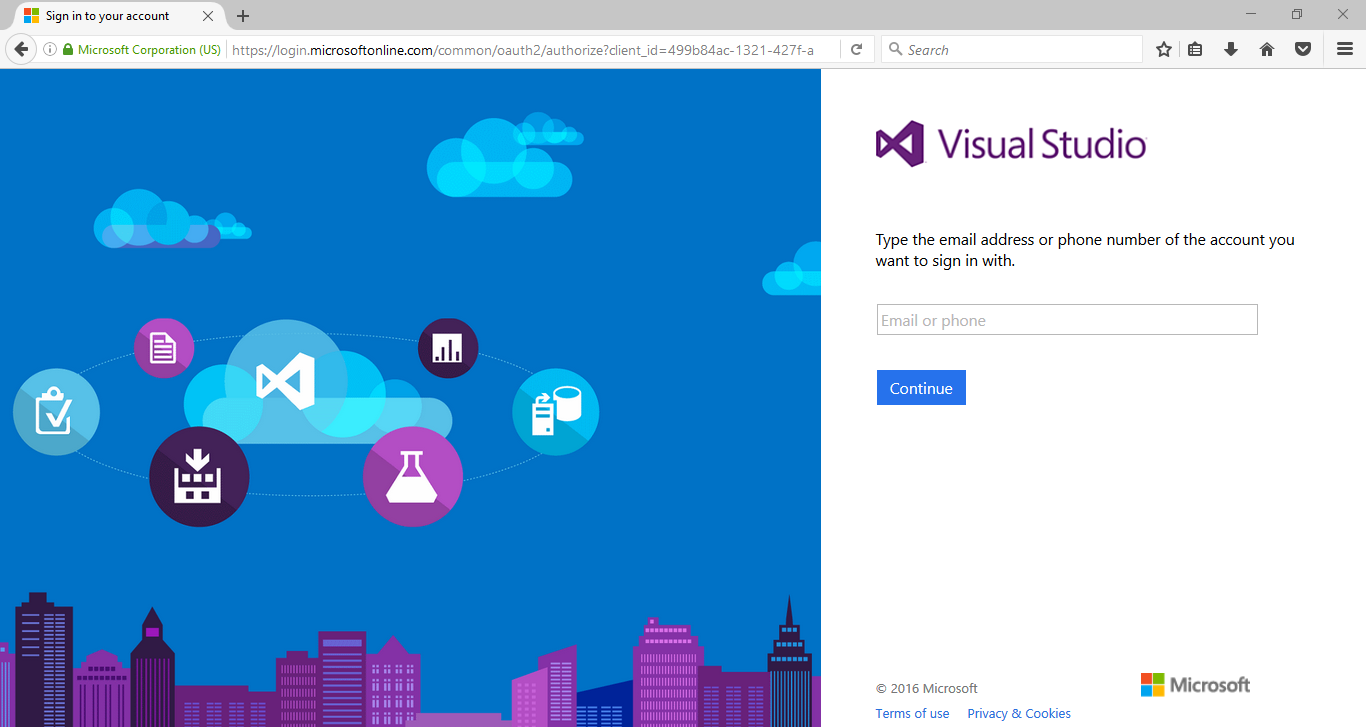Click the purple document illustration icon
Screen dimensions: 1366x727
pyautogui.click(x=164, y=348)
